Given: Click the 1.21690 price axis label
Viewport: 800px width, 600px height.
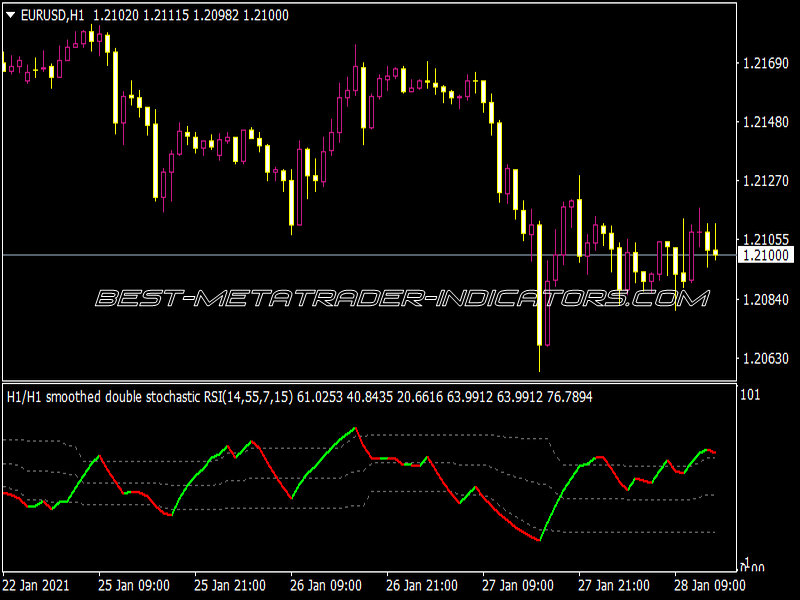Looking at the screenshot, I should 766,63.
